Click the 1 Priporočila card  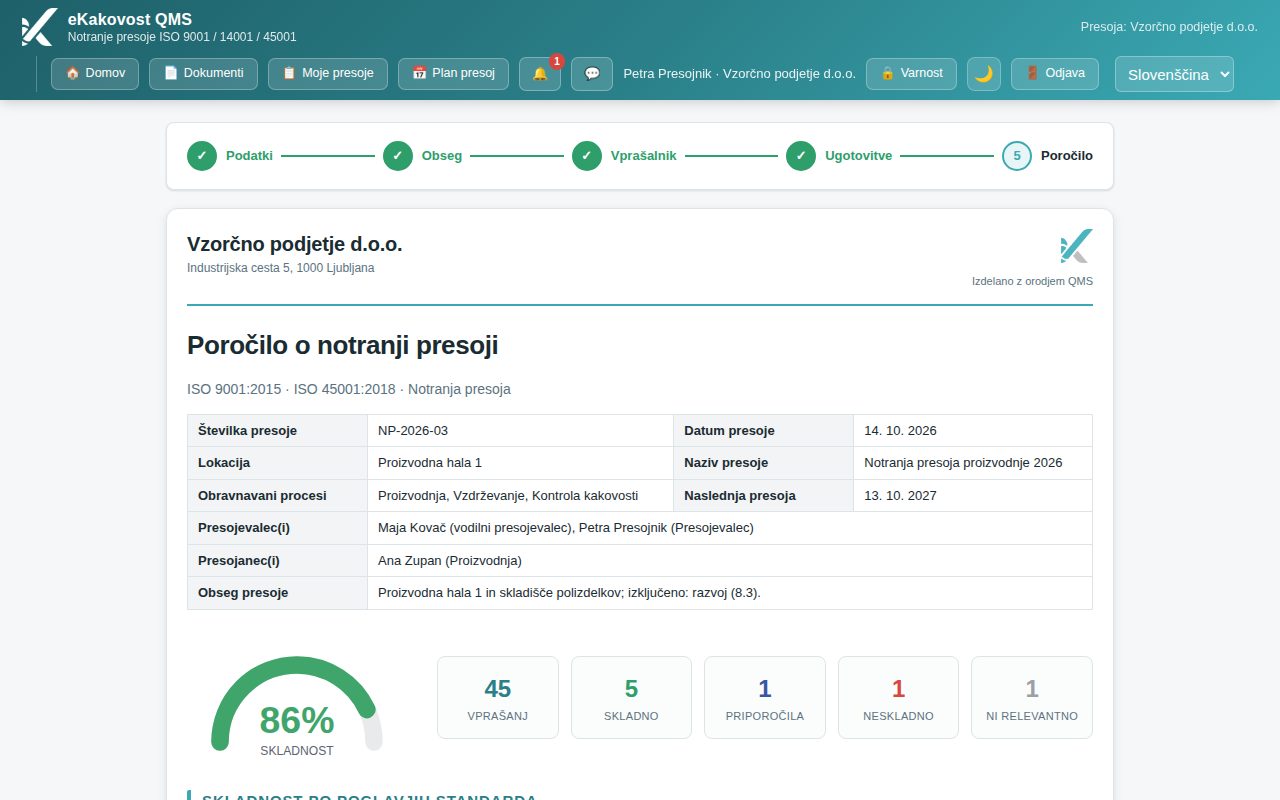tap(765, 698)
